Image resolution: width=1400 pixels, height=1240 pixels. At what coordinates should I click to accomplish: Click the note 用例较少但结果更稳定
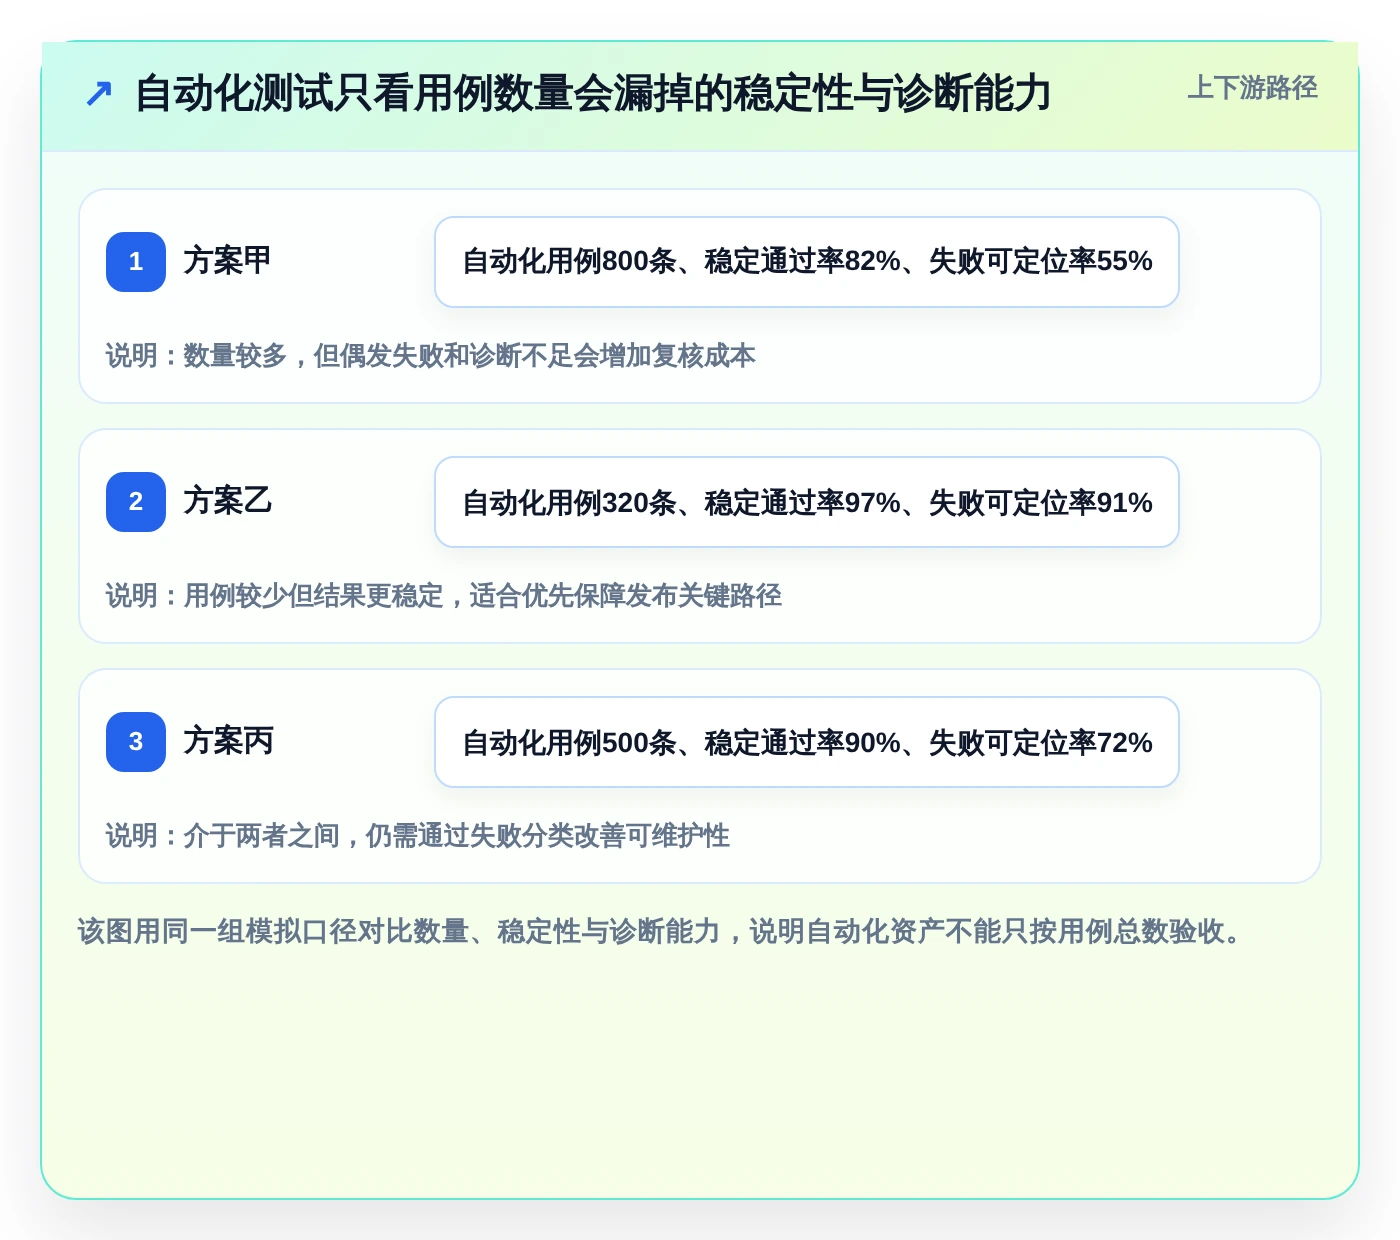point(444,596)
